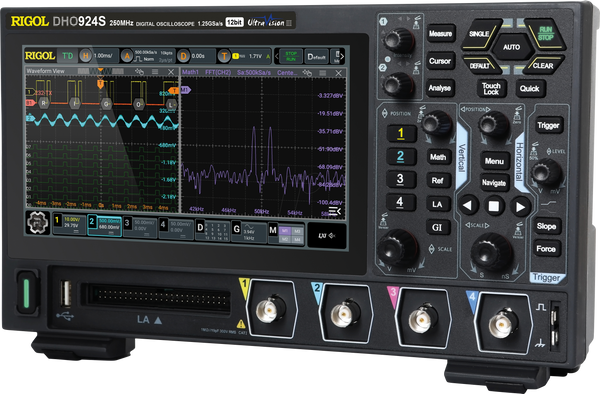Select on-screen channel 1 tab
Screen dimensions: 600x394
69,225
